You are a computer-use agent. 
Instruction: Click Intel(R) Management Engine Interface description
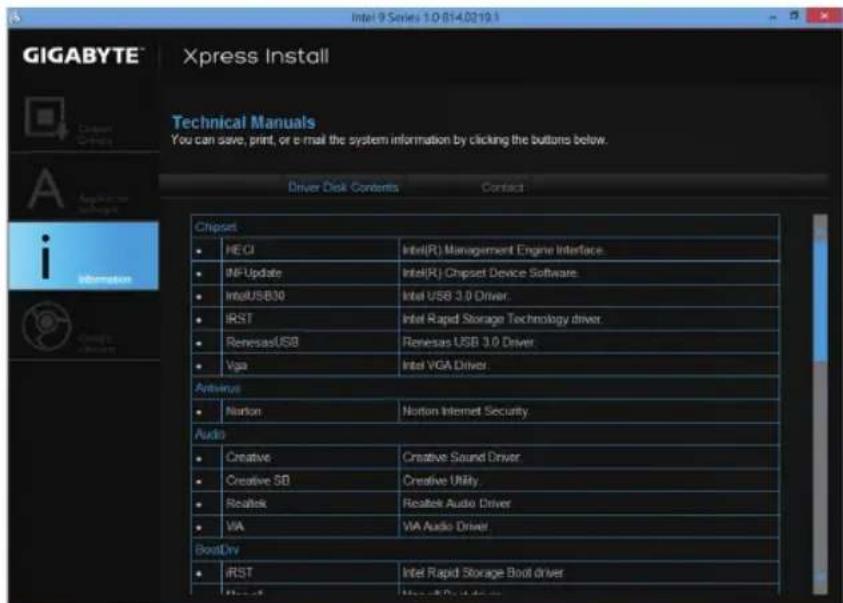point(503,250)
